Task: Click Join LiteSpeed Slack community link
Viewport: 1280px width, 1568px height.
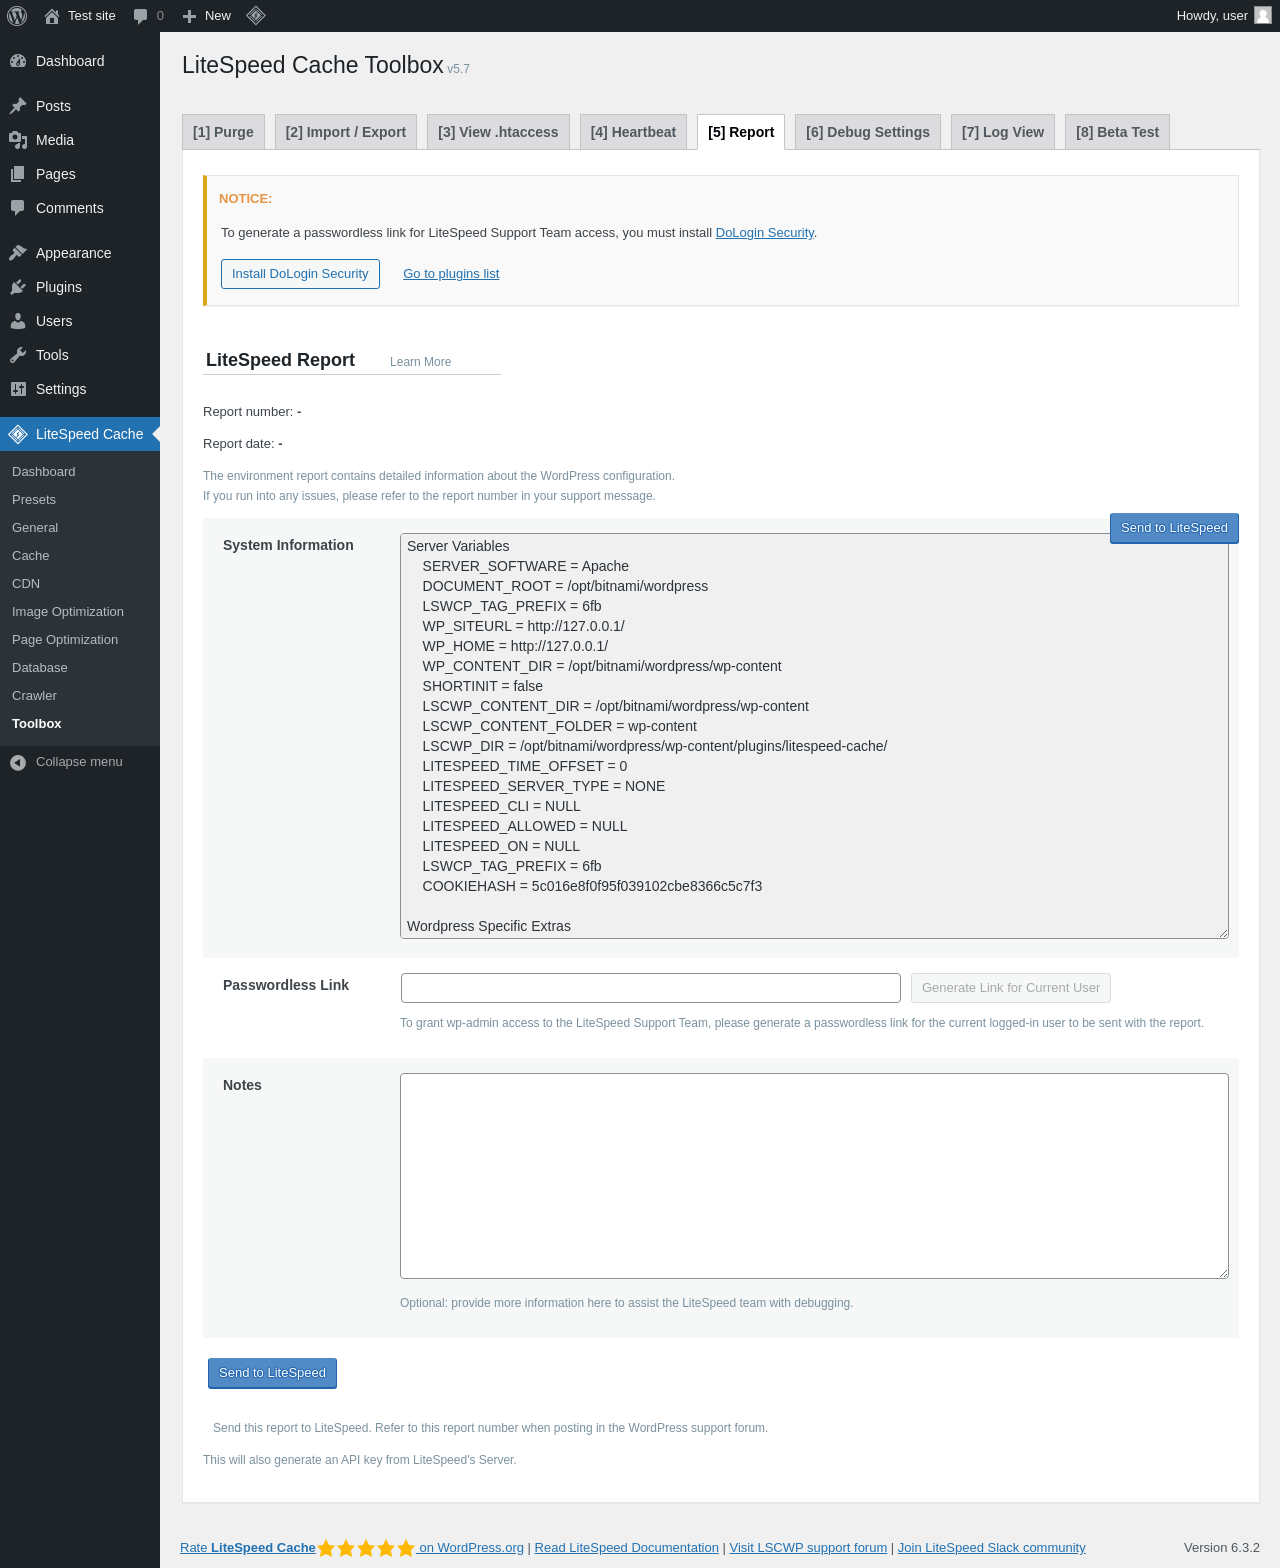Action: (991, 1548)
